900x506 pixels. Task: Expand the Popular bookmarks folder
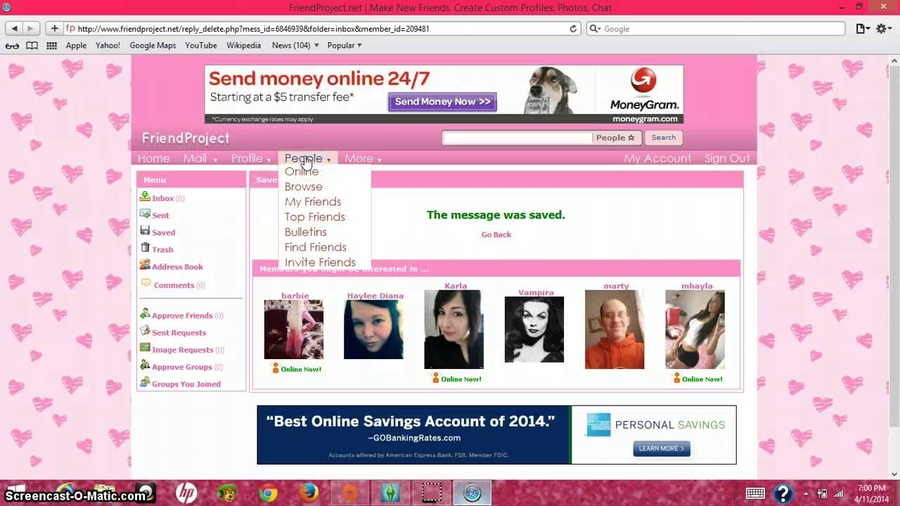tap(345, 45)
